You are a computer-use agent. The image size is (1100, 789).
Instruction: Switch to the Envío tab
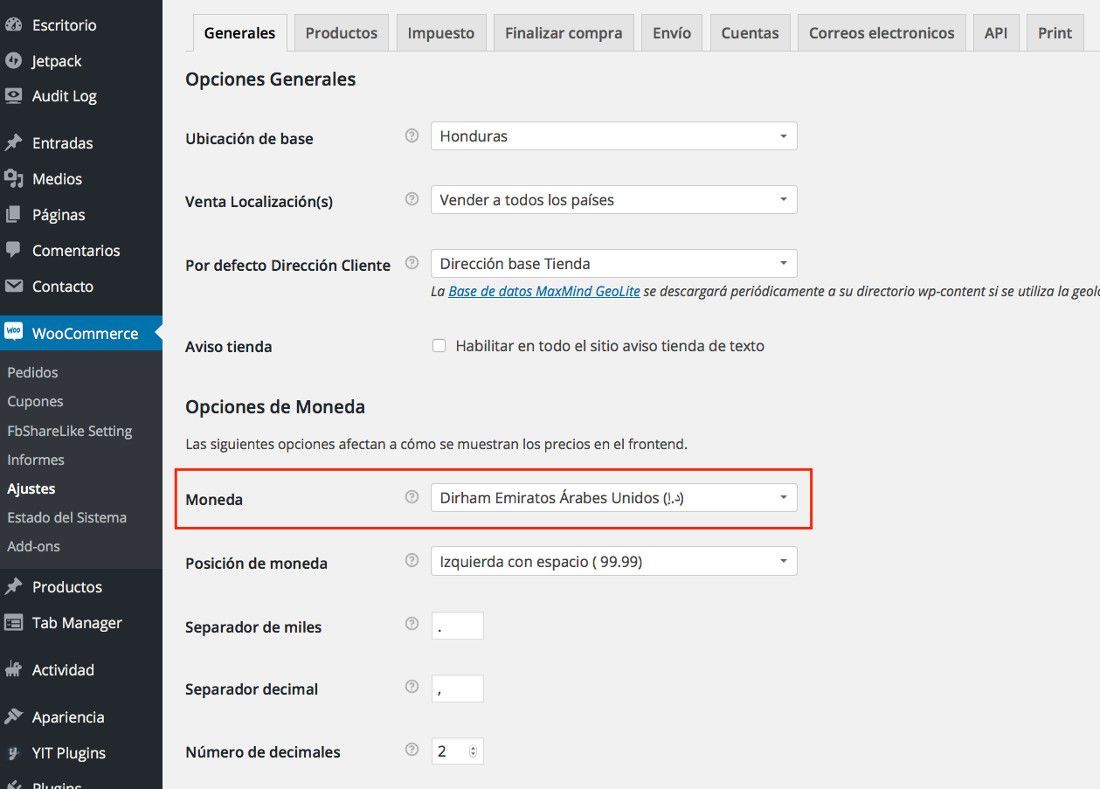click(x=671, y=33)
